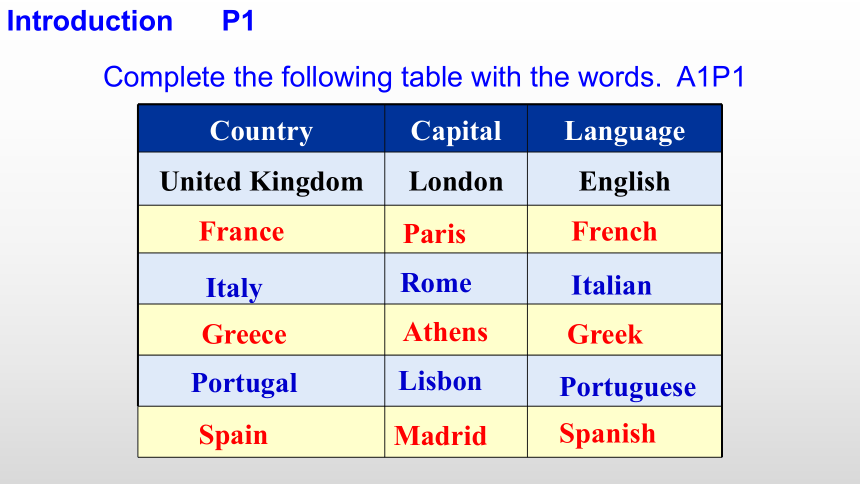
Task: Click the Portugal cell
Action: click(261, 381)
